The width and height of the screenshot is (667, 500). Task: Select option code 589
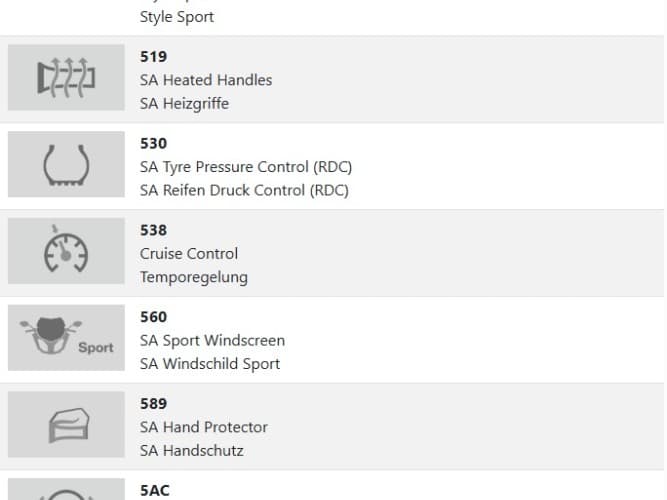[x=153, y=404]
